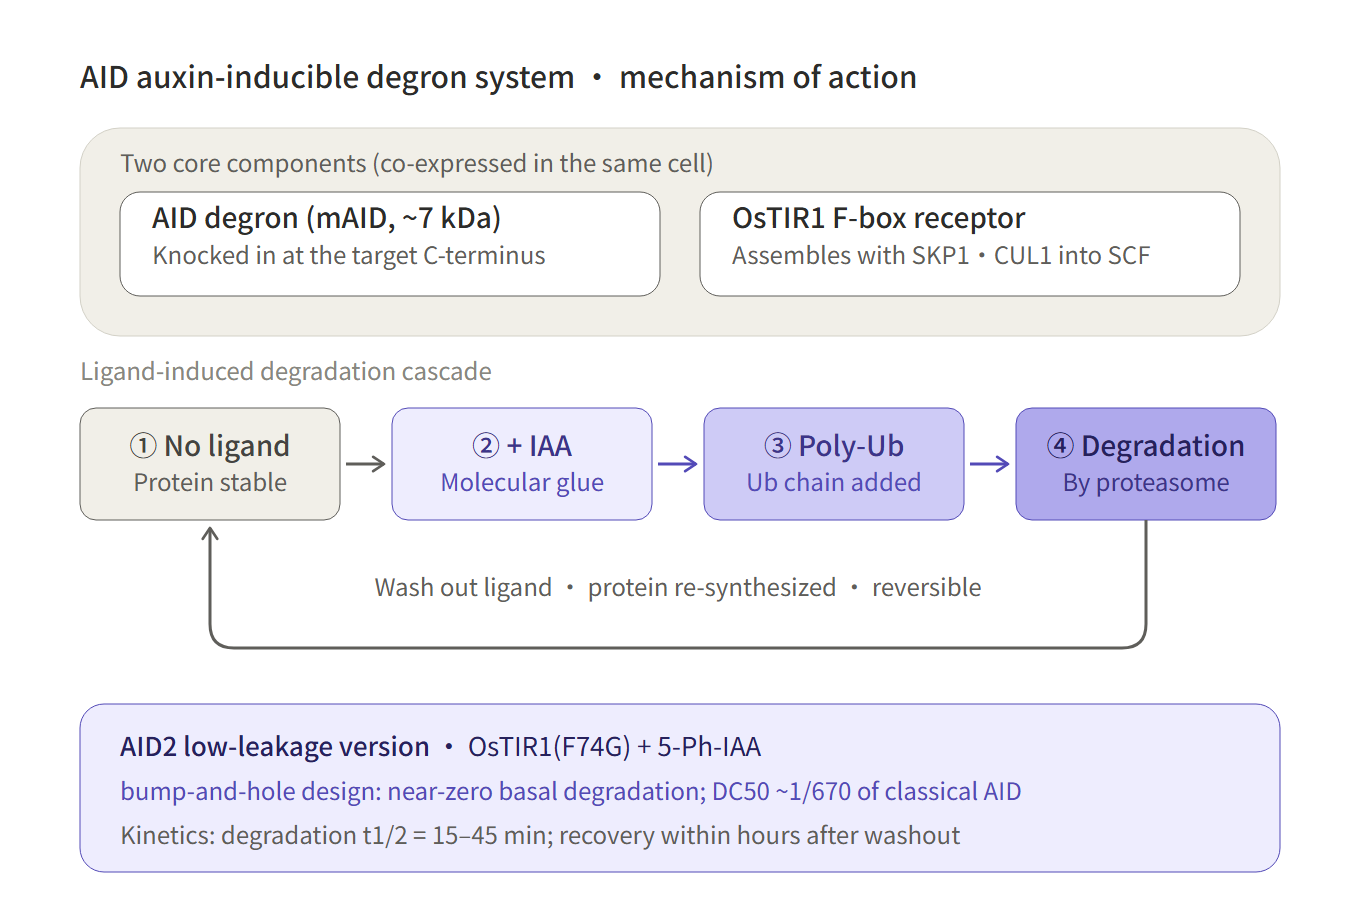Click the Ub chain added step box
Viewport: 1360px width, 912px height.
click(834, 464)
